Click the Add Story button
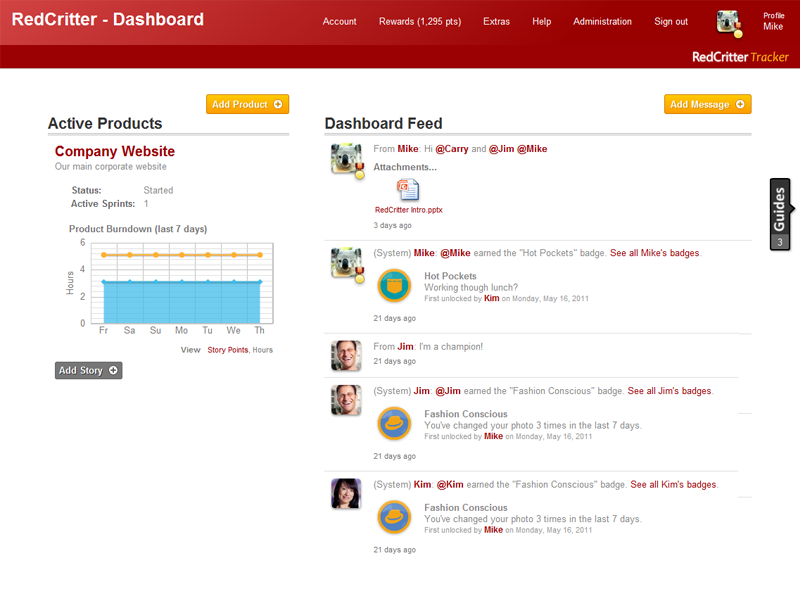 88,370
